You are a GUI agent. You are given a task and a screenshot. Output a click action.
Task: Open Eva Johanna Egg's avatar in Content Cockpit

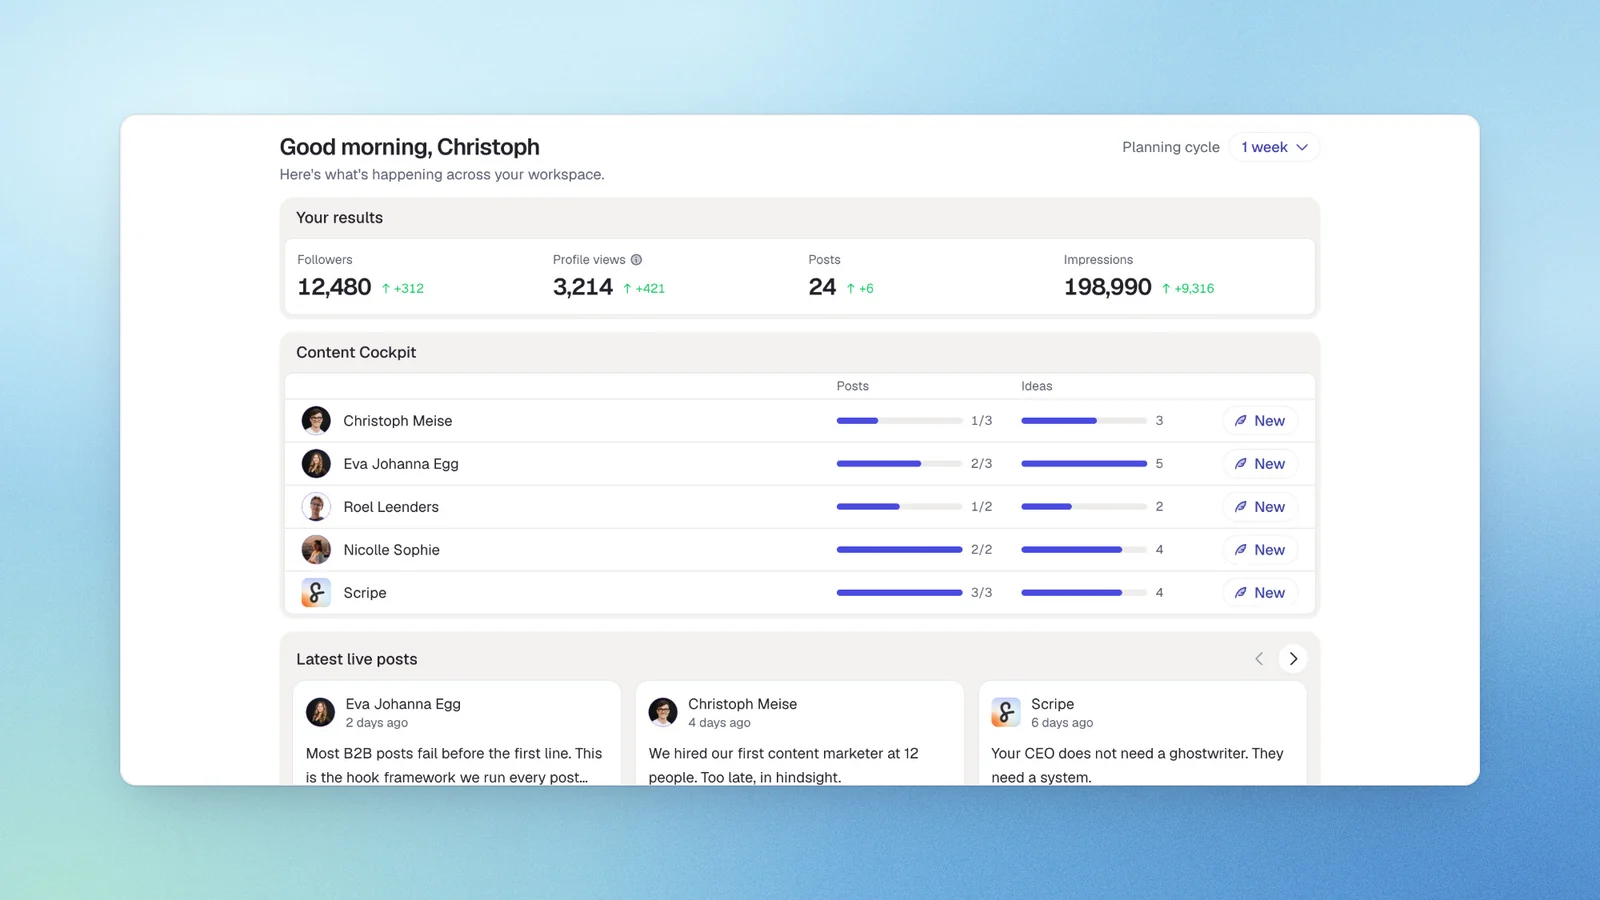click(316, 464)
